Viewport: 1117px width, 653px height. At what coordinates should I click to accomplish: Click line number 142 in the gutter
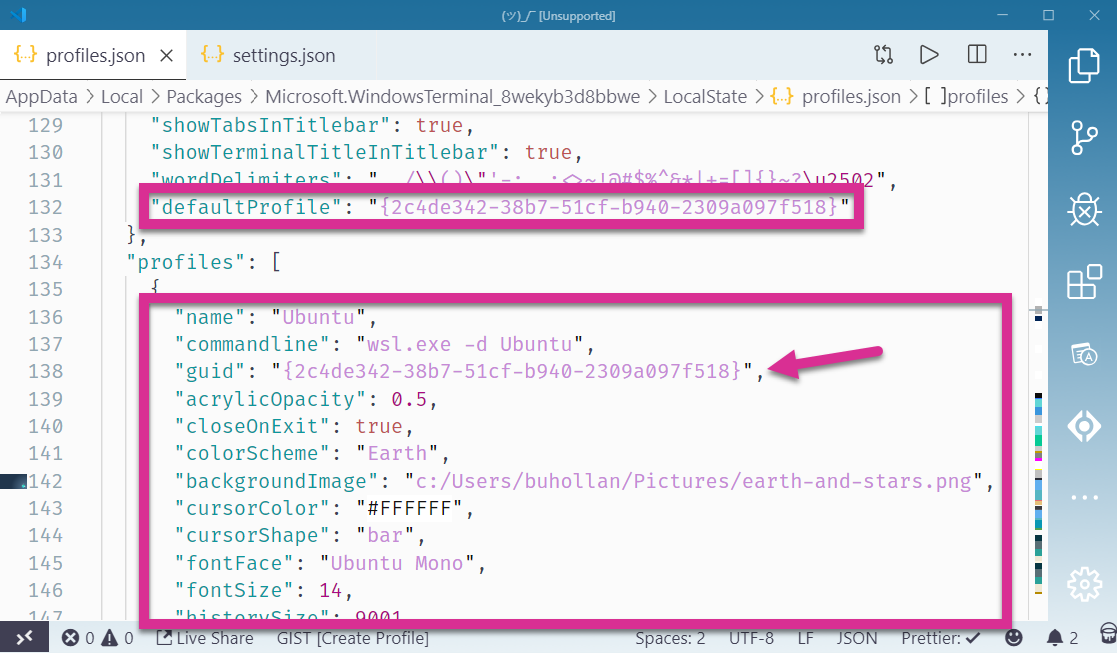click(x=46, y=481)
